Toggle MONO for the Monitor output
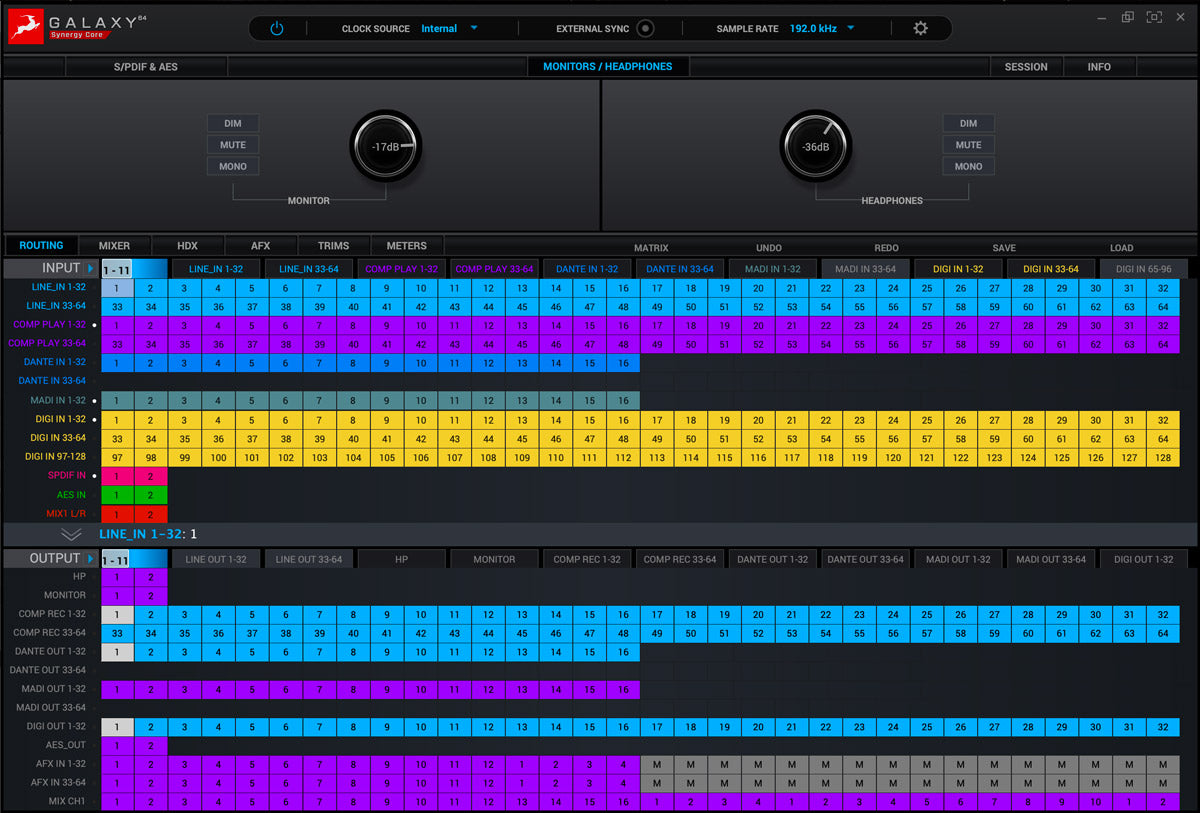The image size is (1200, 813). pos(233,166)
